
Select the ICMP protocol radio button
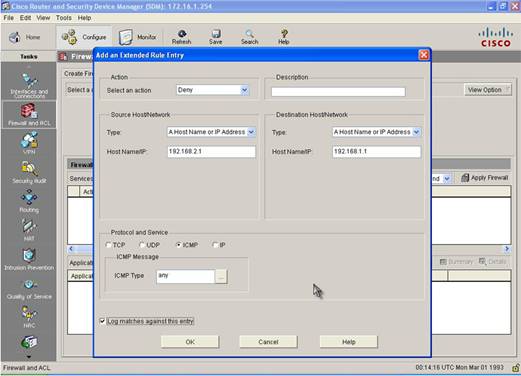(x=179, y=245)
